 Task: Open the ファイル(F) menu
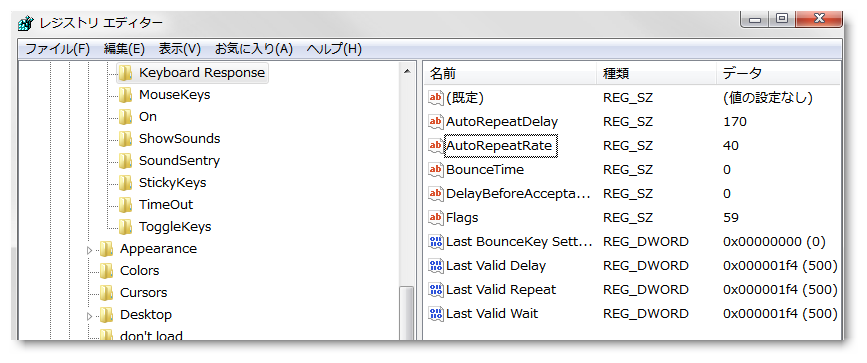pos(58,49)
